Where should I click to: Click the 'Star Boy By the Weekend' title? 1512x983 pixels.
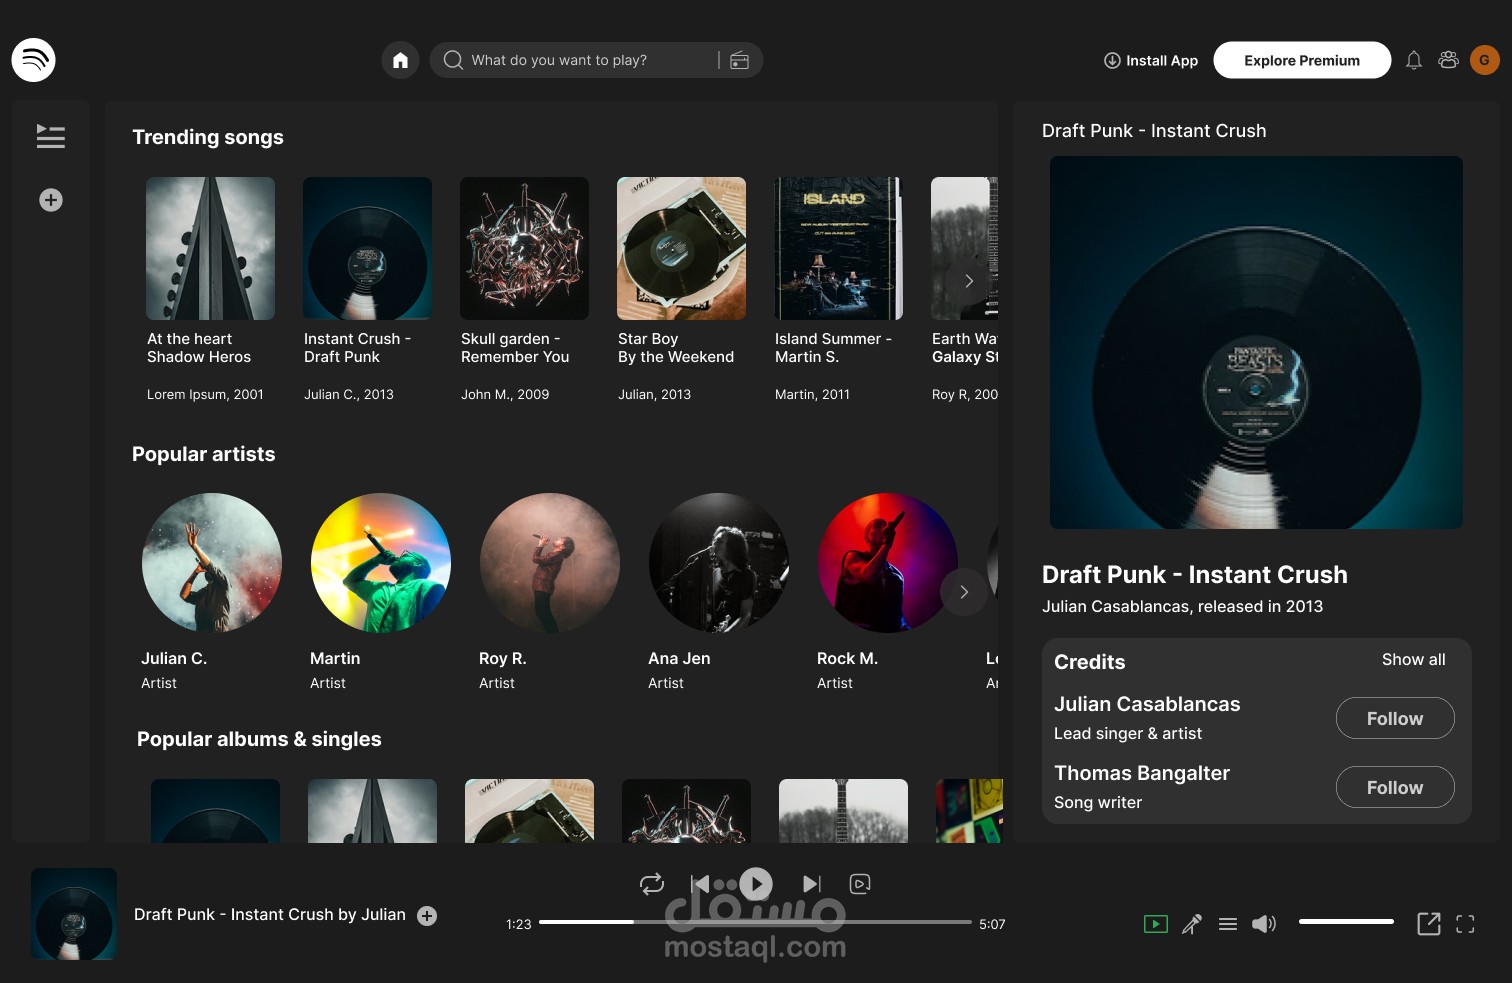point(676,348)
